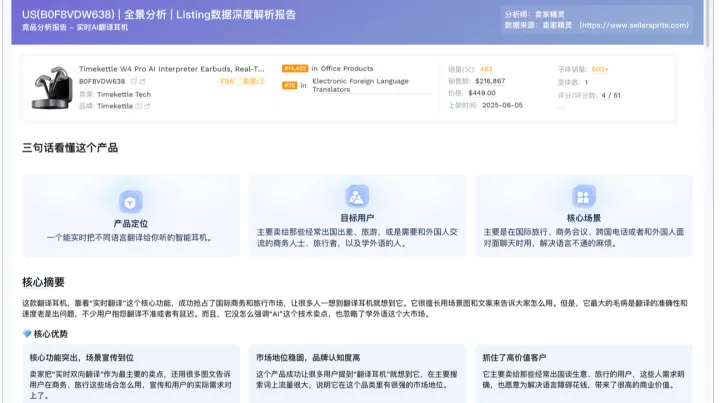
Task: Click the 市场地位稳固，品牌认知度高 card title
Action: (308, 358)
